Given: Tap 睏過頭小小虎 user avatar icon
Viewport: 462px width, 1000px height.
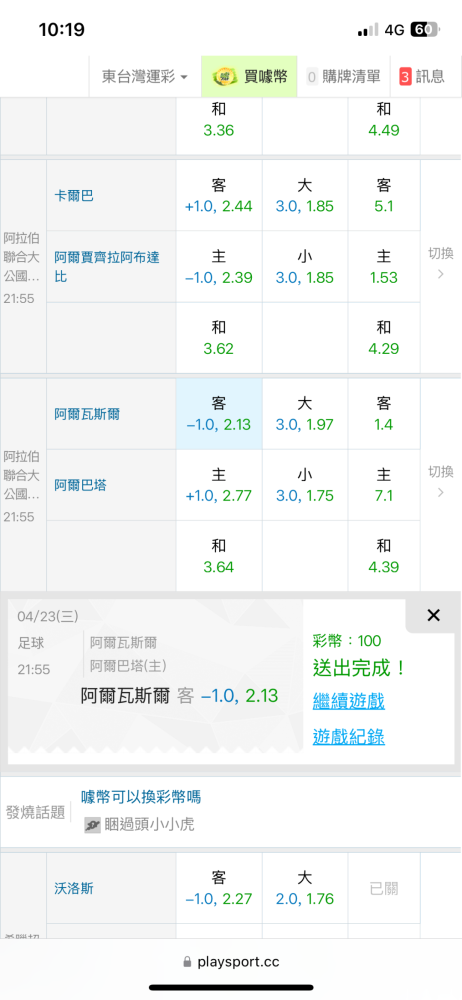Looking at the screenshot, I should [93, 825].
